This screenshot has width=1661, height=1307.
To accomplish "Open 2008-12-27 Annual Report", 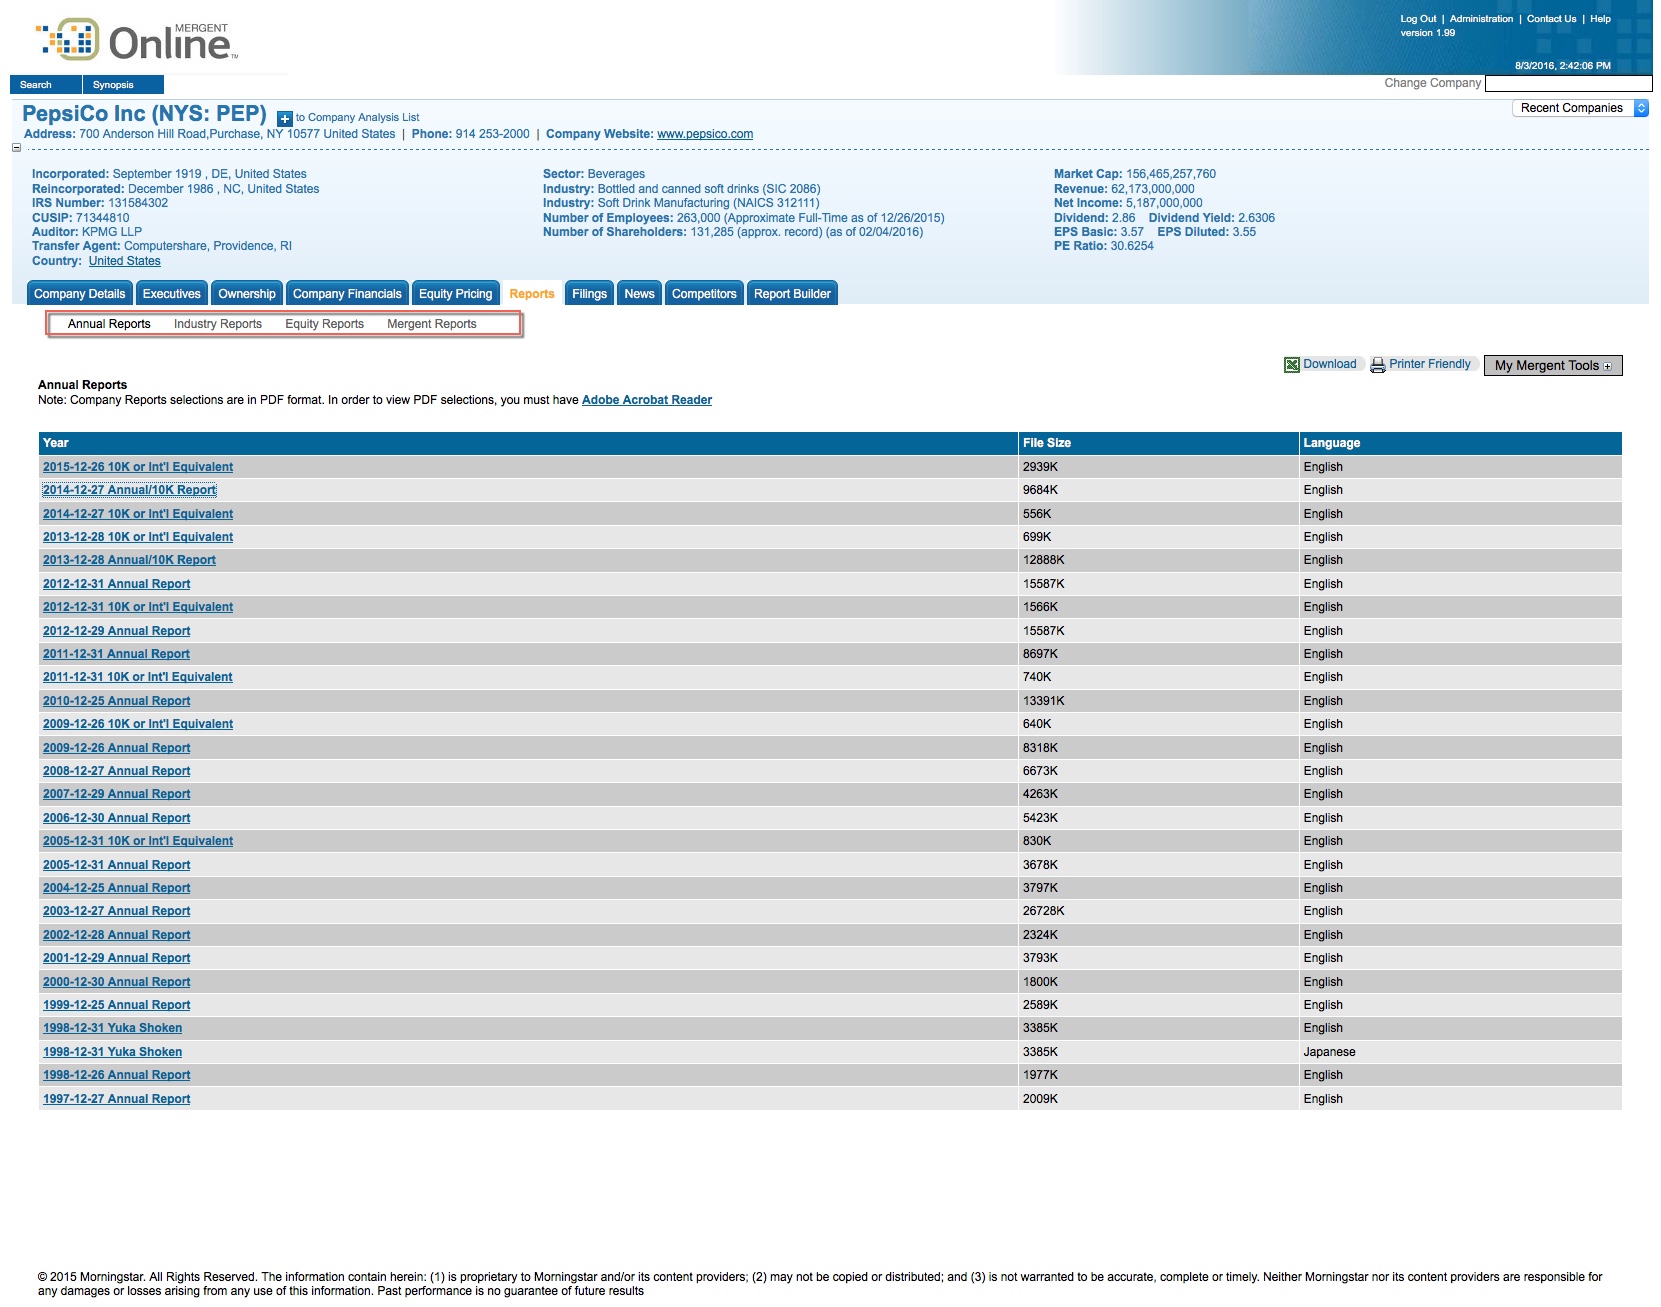I will point(117,771).
